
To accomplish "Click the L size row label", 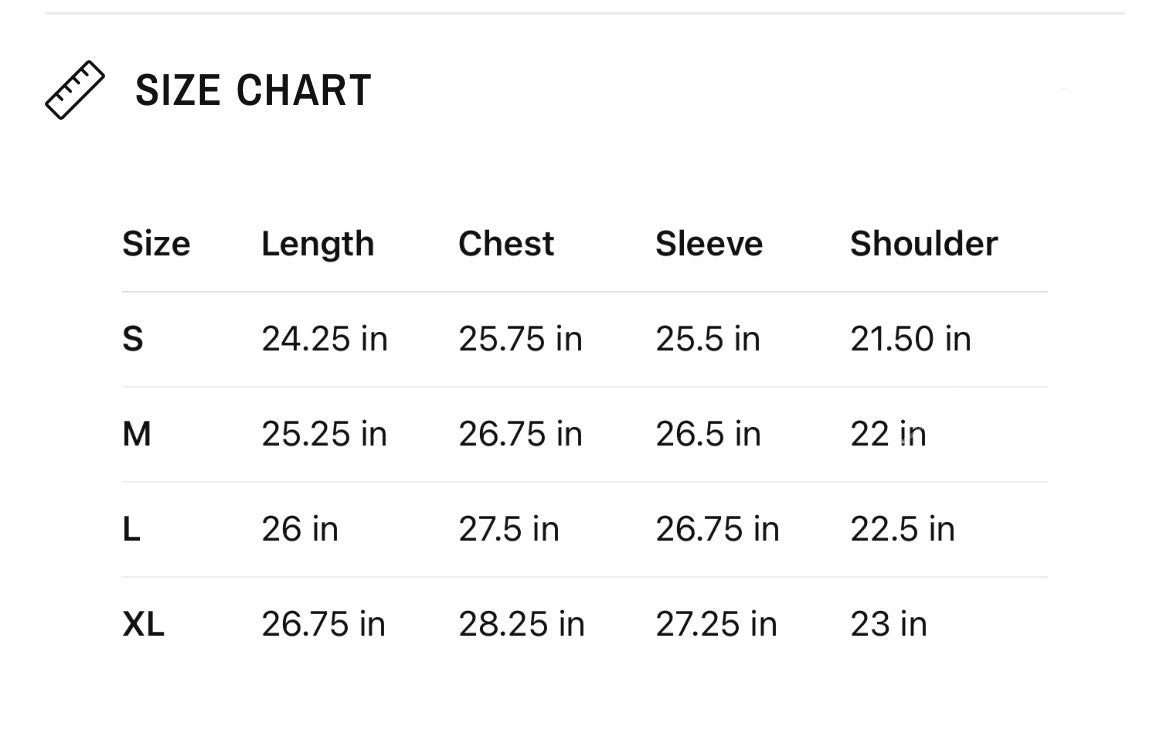I will (x=131, y=529).
